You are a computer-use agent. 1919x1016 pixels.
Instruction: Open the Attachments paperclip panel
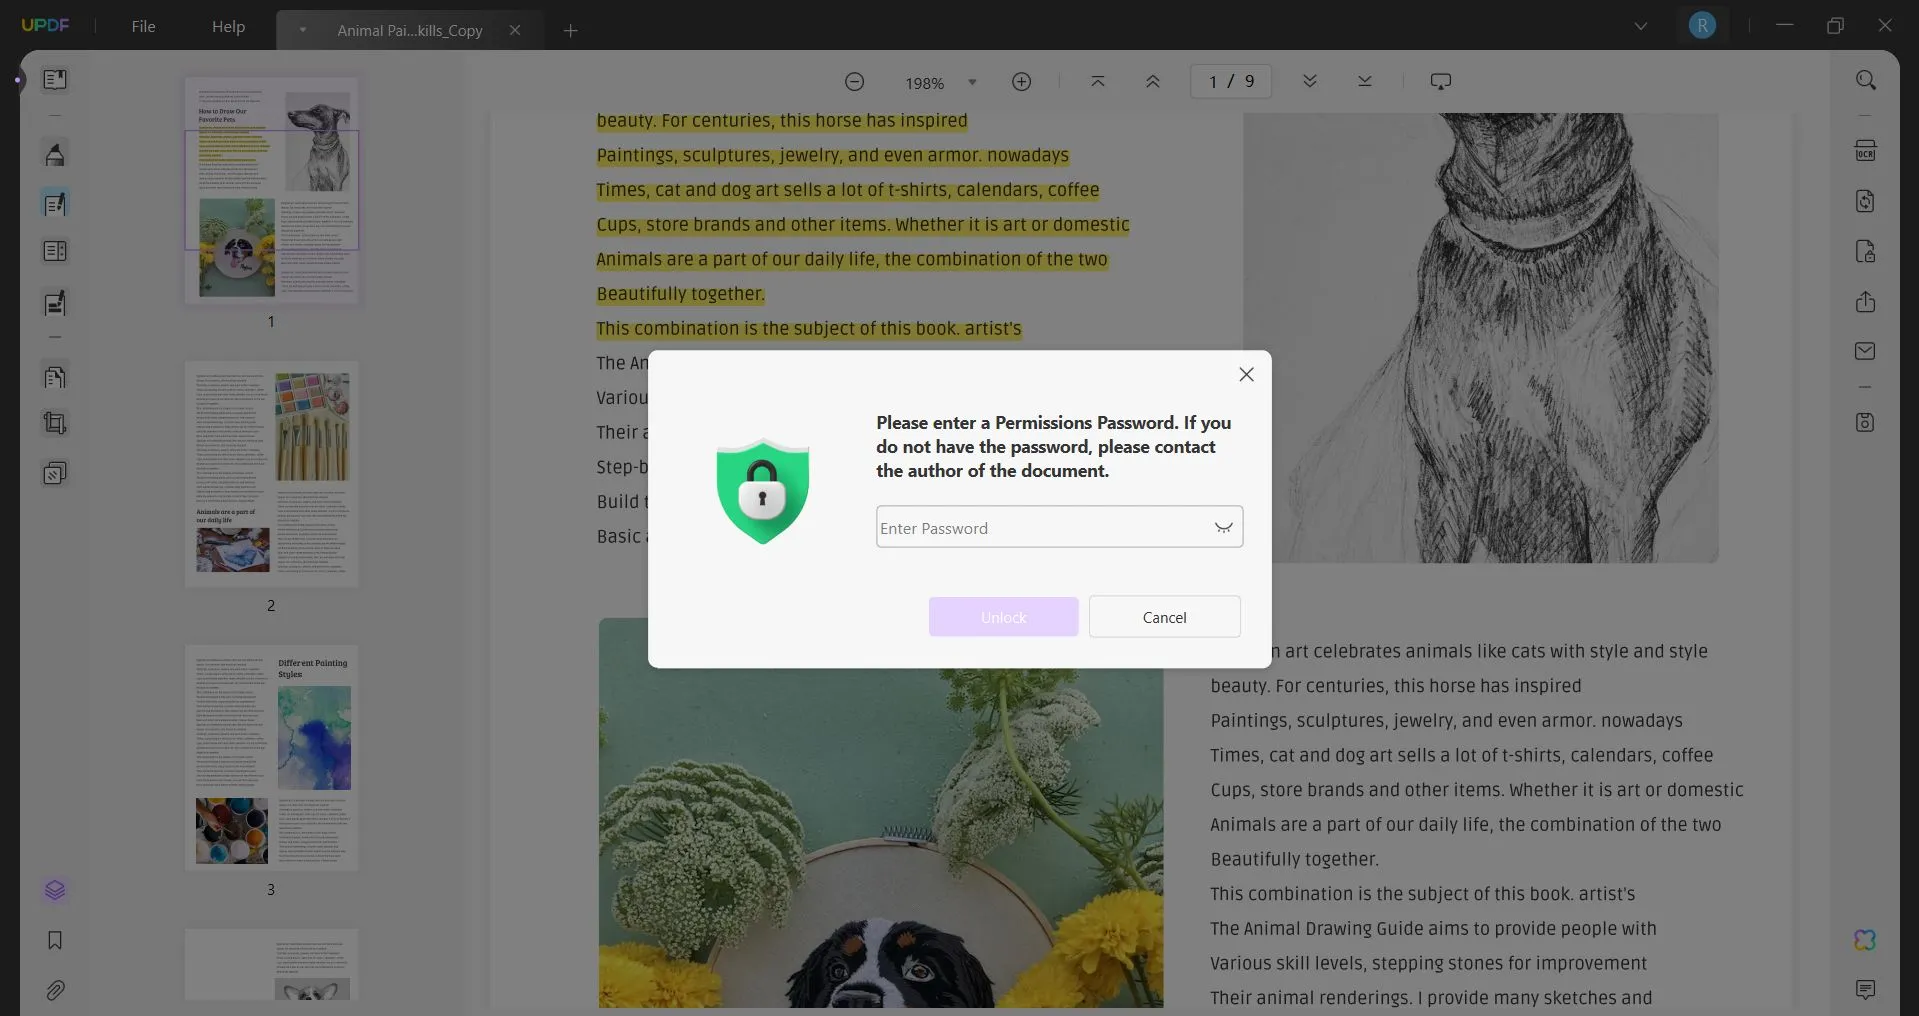pyautogui.click(x=55, y=990)
